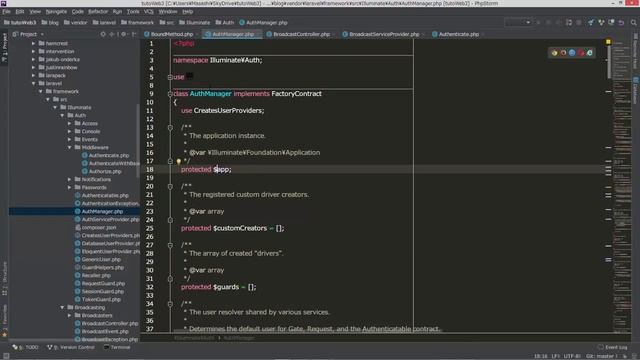Click the collapse all icon in Project panel
The image size is (640, 360).
(112, 34)
